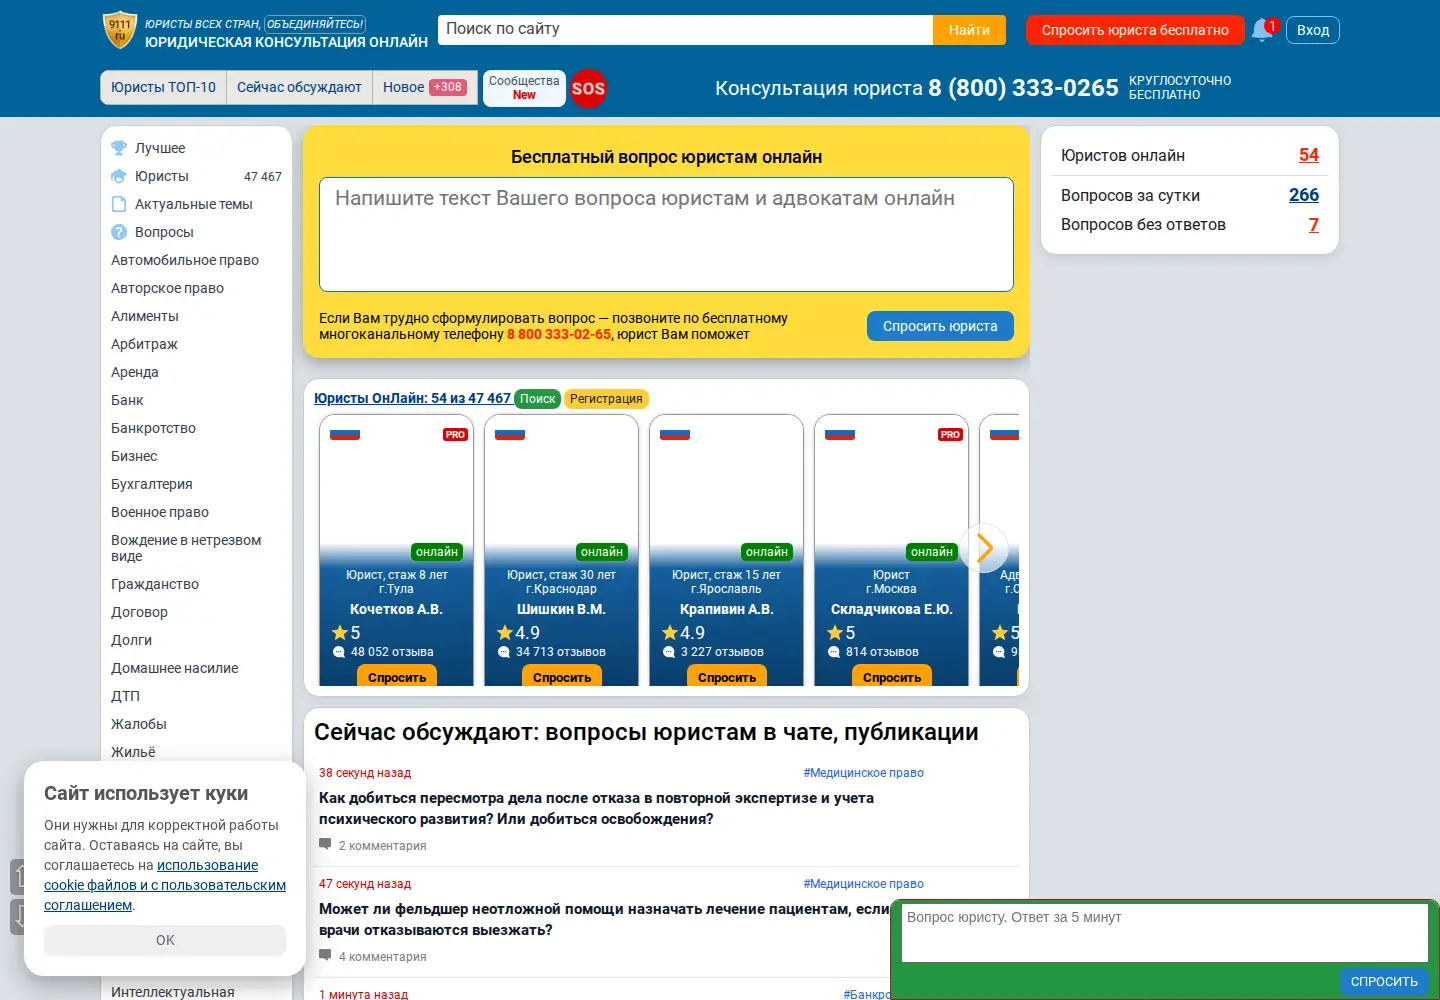Click the Кочетков А.В. name
Image resolution: width=1440 pixels, height=1000 pixels.
pyautogui.click(x=396, y=609)
